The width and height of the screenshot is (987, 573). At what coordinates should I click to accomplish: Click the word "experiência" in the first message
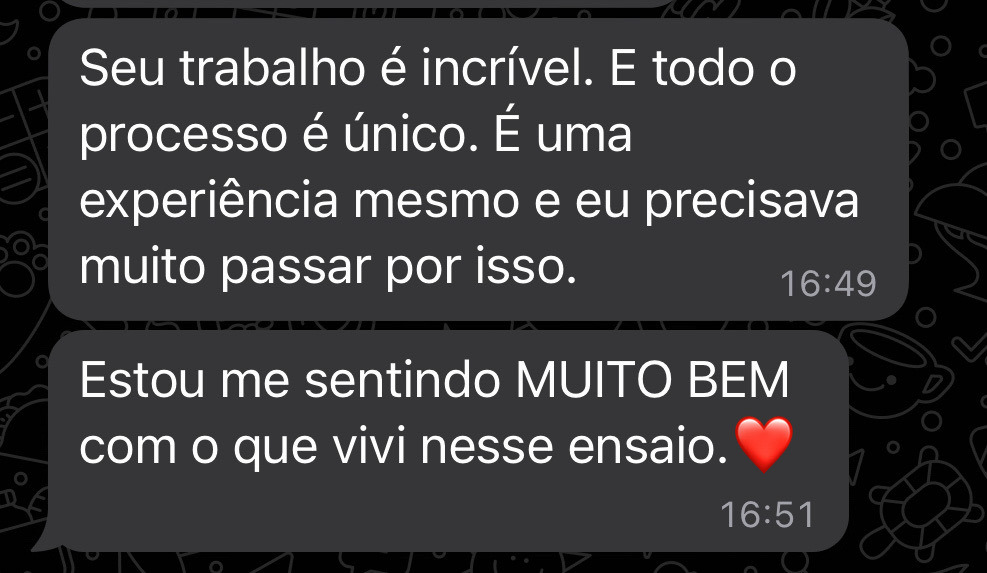209,202
